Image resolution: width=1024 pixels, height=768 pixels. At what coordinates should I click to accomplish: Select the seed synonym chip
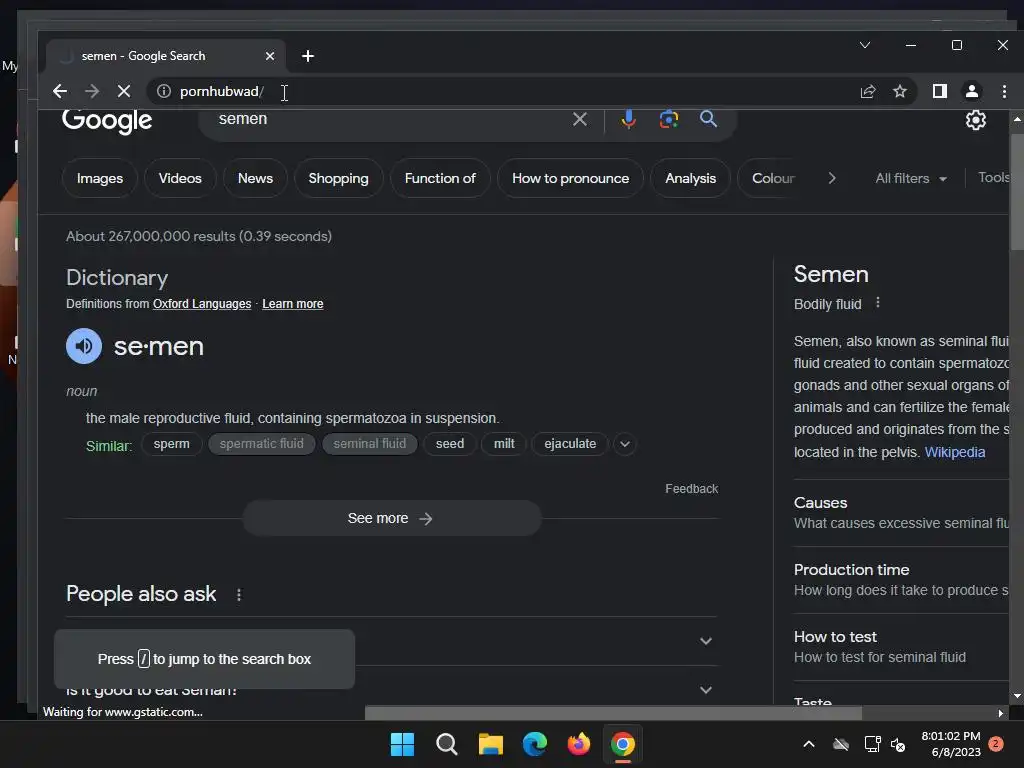tap(450, 444)
